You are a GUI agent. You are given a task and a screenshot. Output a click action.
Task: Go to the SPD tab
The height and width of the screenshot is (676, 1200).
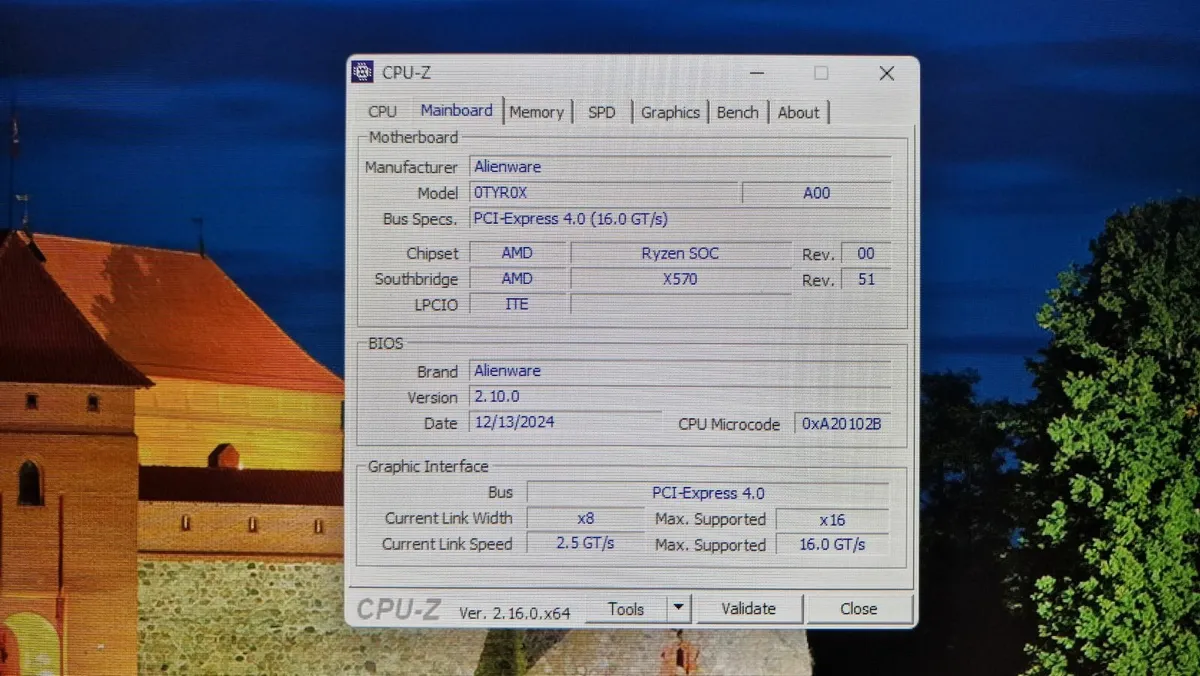602,112
